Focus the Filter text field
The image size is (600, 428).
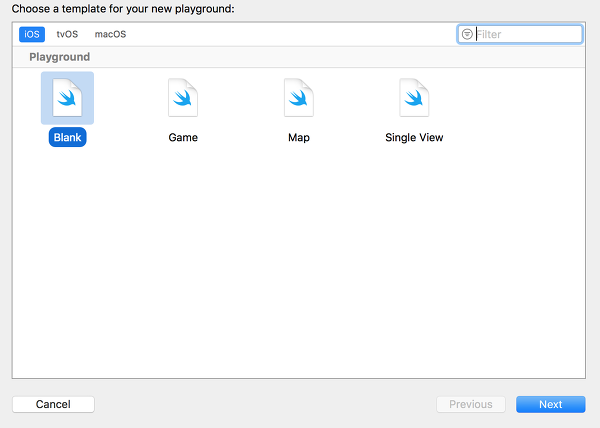(x=520, y=34)
